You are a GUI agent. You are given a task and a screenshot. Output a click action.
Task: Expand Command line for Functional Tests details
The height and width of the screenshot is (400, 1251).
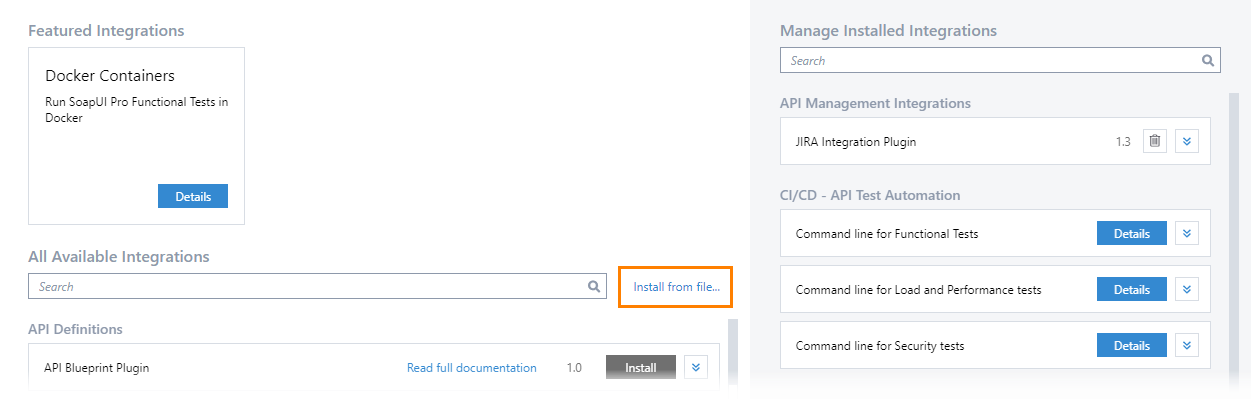click(x=1187, y=233)
